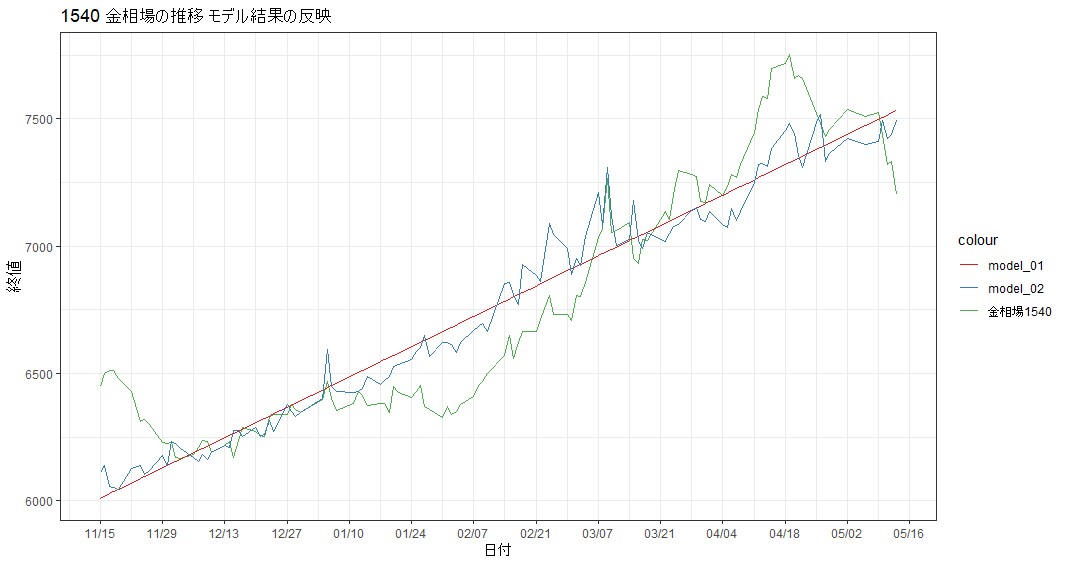Click x-axis date label 01/10
1076x565 pixels.
click(x=349, y=533)
